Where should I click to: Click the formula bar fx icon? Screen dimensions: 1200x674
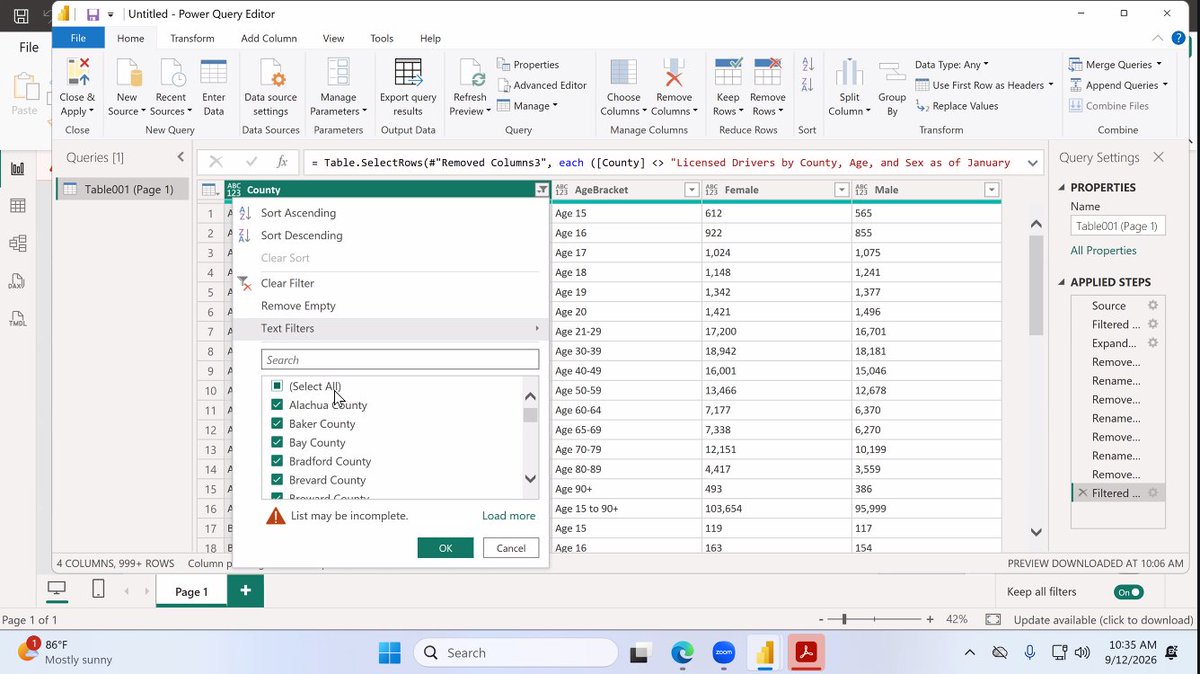click(282, 161)
